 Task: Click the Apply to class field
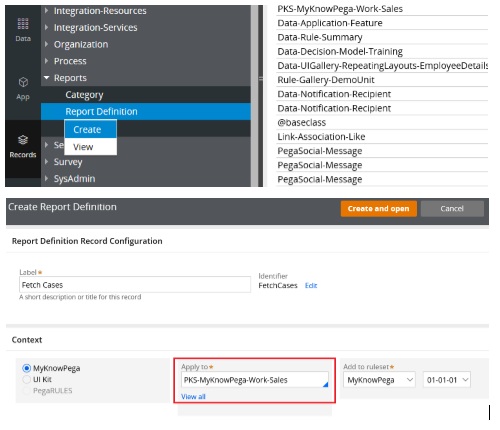[x=255, y=380]
